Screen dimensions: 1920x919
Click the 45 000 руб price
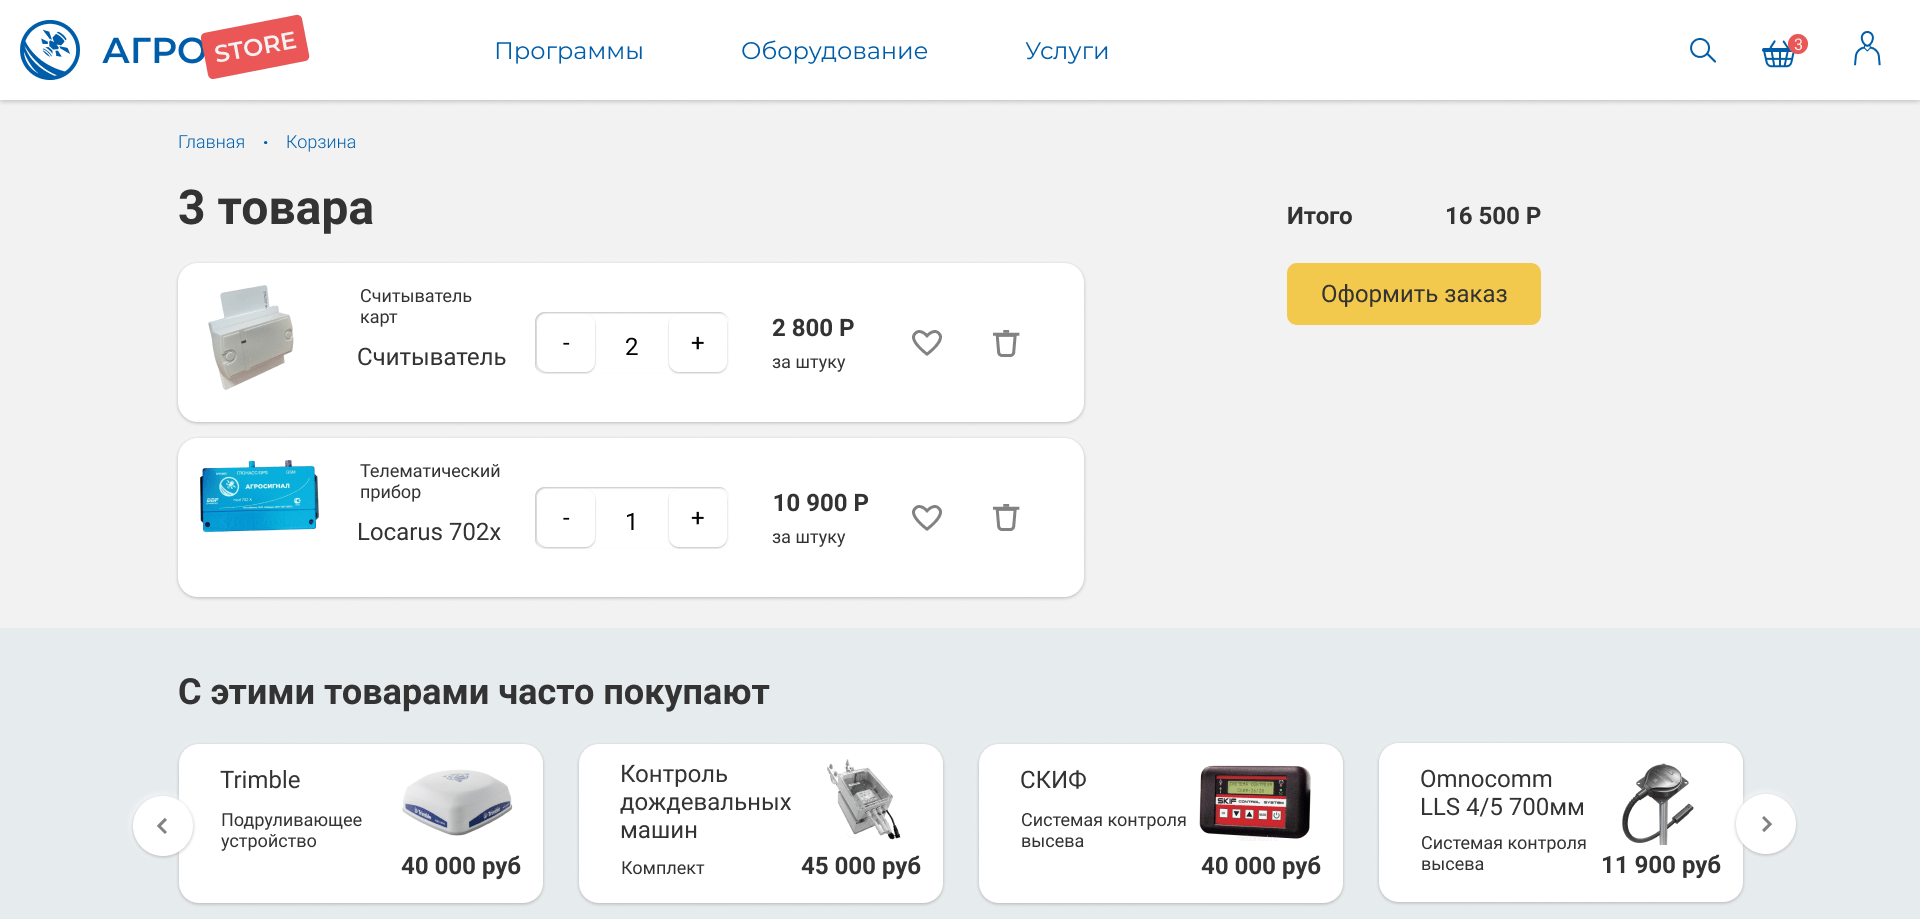click(861, 866)
